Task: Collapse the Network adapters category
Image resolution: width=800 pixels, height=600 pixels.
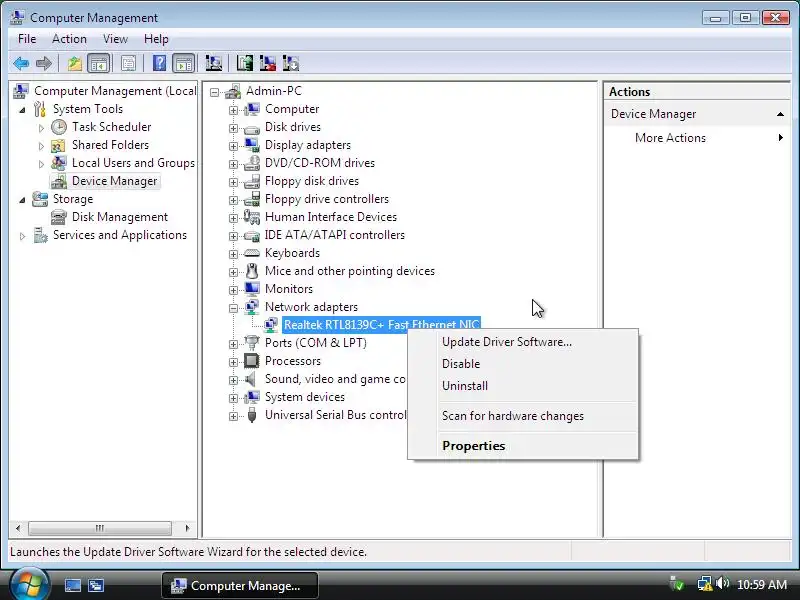Action: point(233,308)
